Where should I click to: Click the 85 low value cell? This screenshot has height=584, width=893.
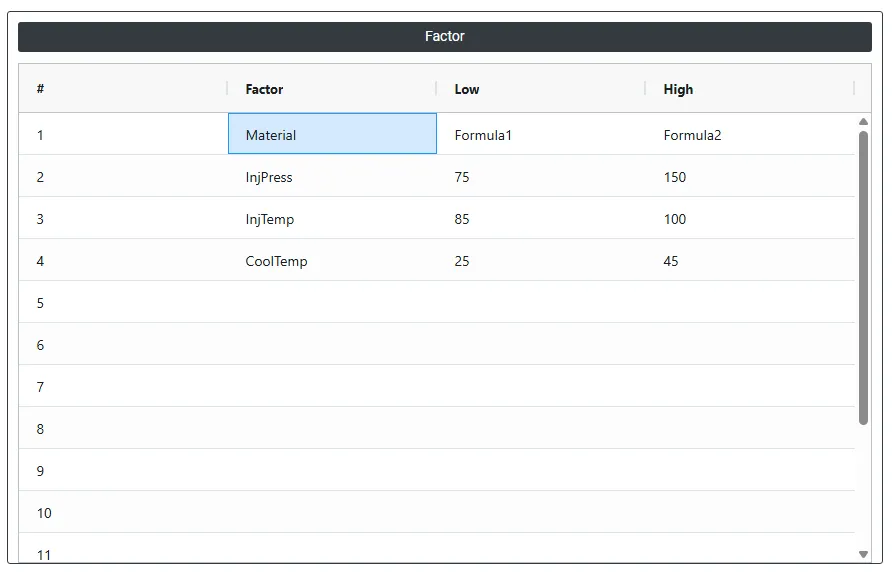point(541,218)
